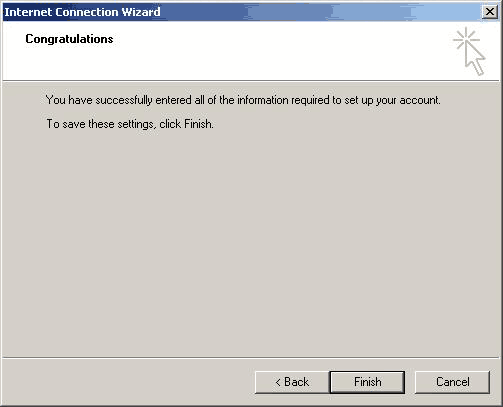Click the wizard cursor arrow icon
Image resolution: width=503 pixels, height=407 pixels.
(475, 58)
